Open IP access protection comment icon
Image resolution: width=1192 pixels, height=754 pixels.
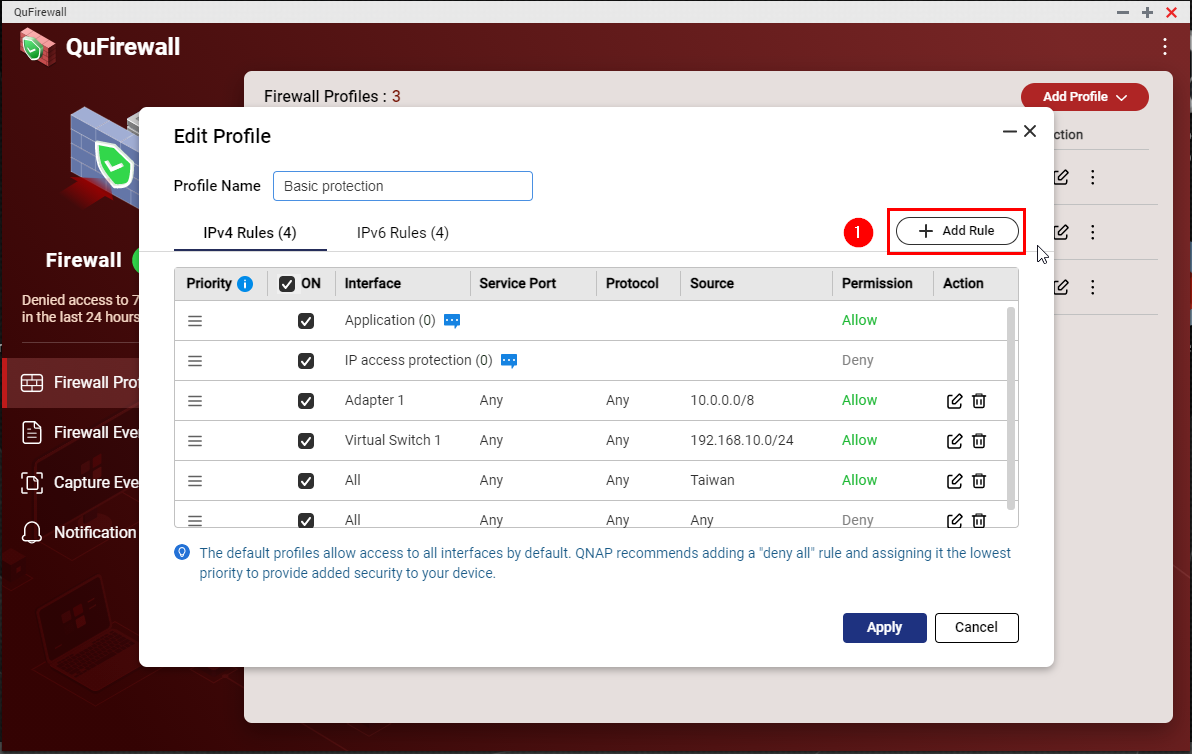pos(509,361)
